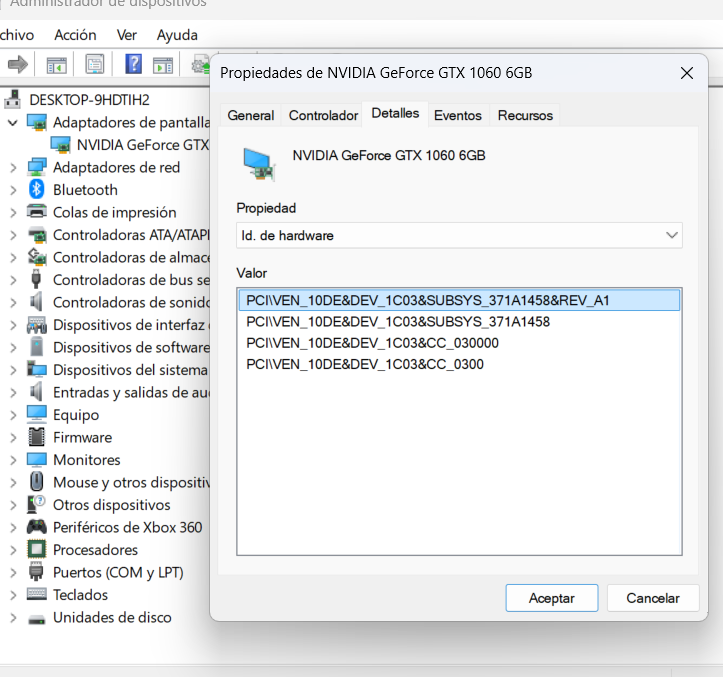Click the Bluetooth icon
Screen dimensions: 723x677
click(x=36, y=190)
